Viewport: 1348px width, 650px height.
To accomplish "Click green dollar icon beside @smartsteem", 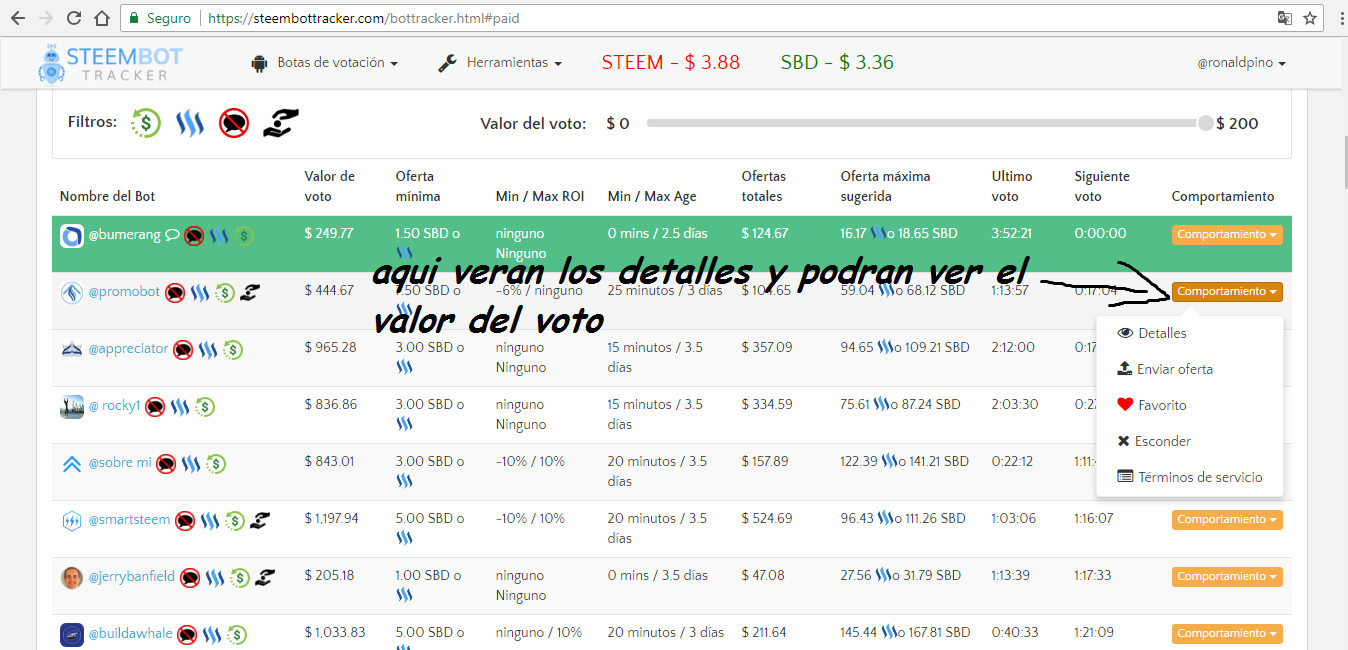I will coord(235,521).
